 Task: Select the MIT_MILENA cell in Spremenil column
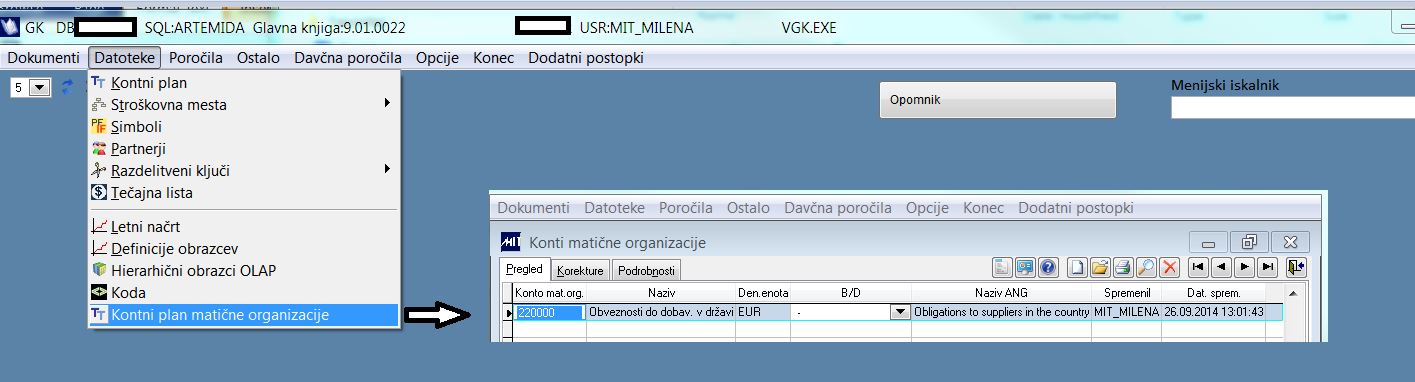[x=1126, y=312]
